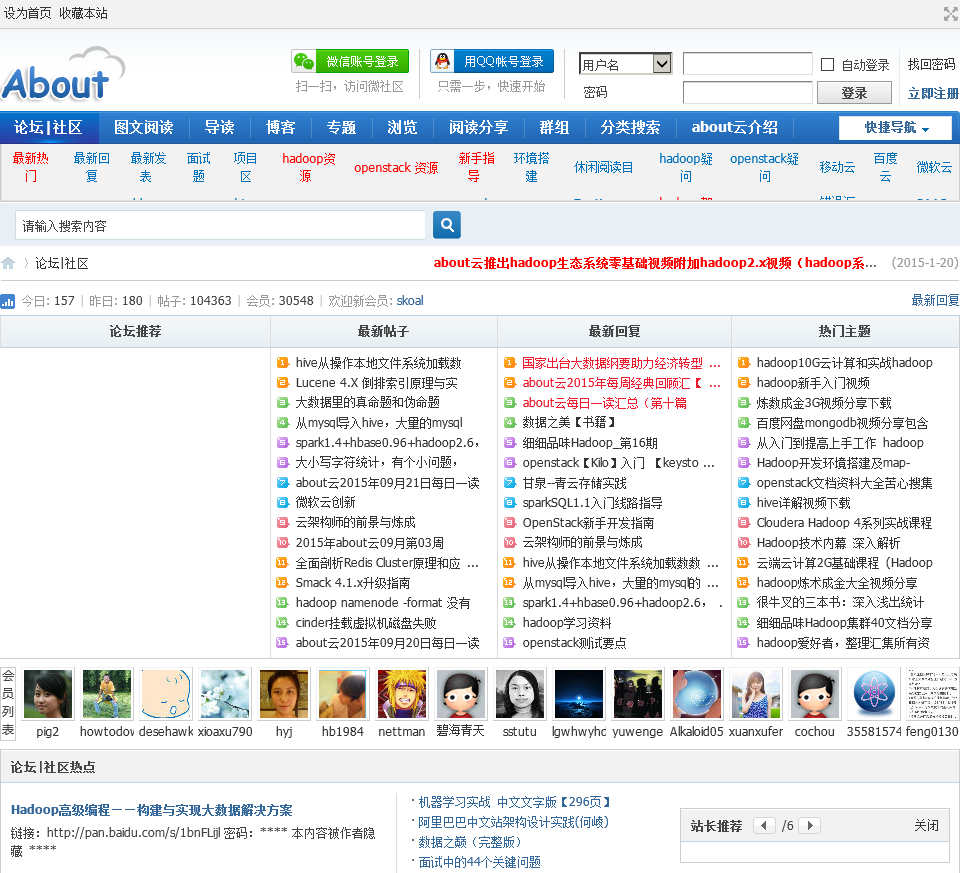The width and height of the screenshot is (960, 873).
Task: Open Alkaloid05 member avatar
Action: 697,694
